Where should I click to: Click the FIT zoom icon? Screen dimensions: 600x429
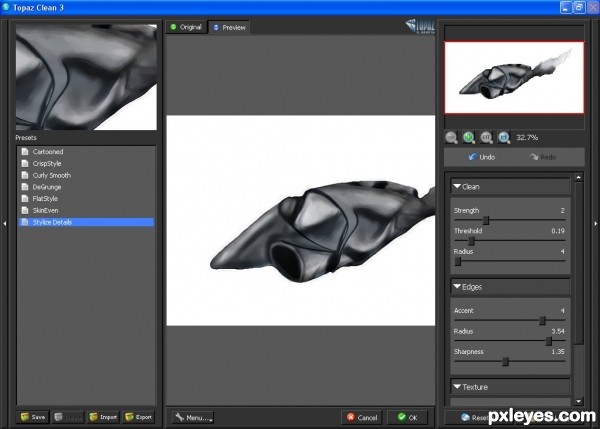pyautogui.click(x=486, y=137)
